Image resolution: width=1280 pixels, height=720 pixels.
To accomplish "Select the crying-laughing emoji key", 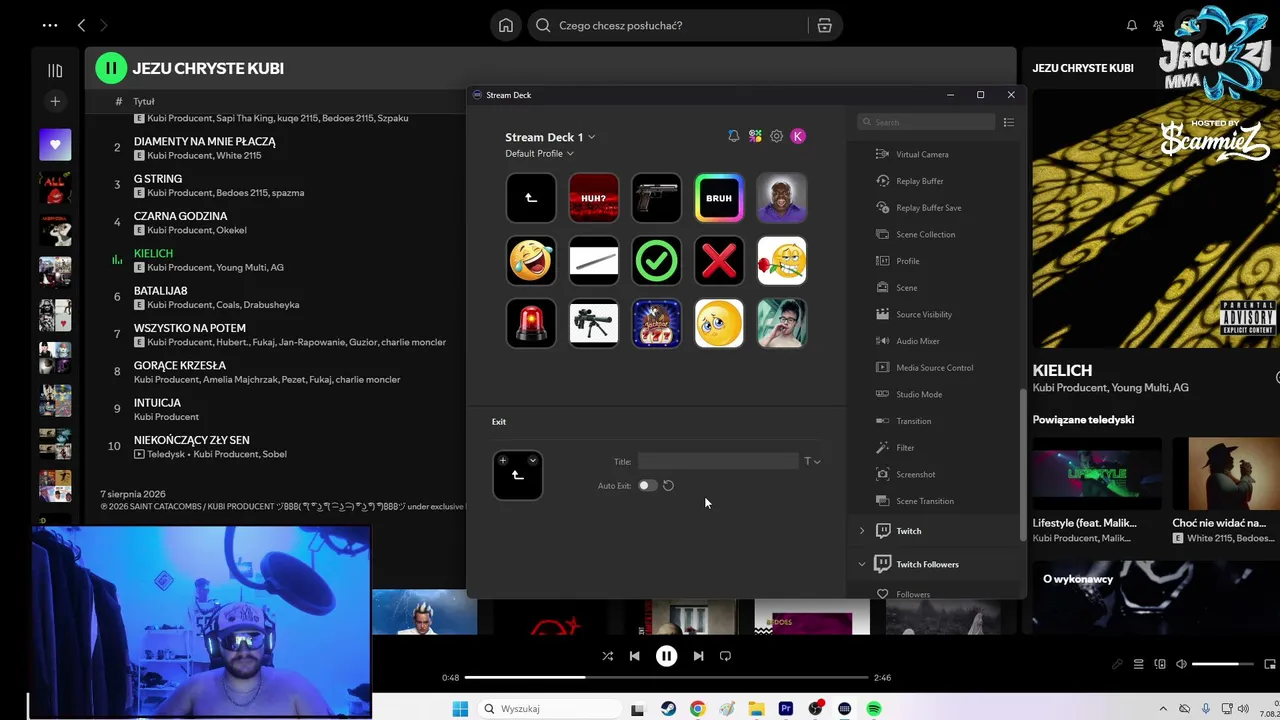I will pos(531,261).
